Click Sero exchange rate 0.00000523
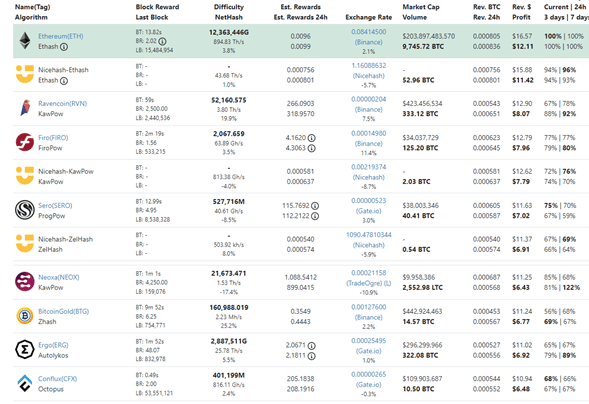This screenshot has width=589, height=404. point(369,201)
